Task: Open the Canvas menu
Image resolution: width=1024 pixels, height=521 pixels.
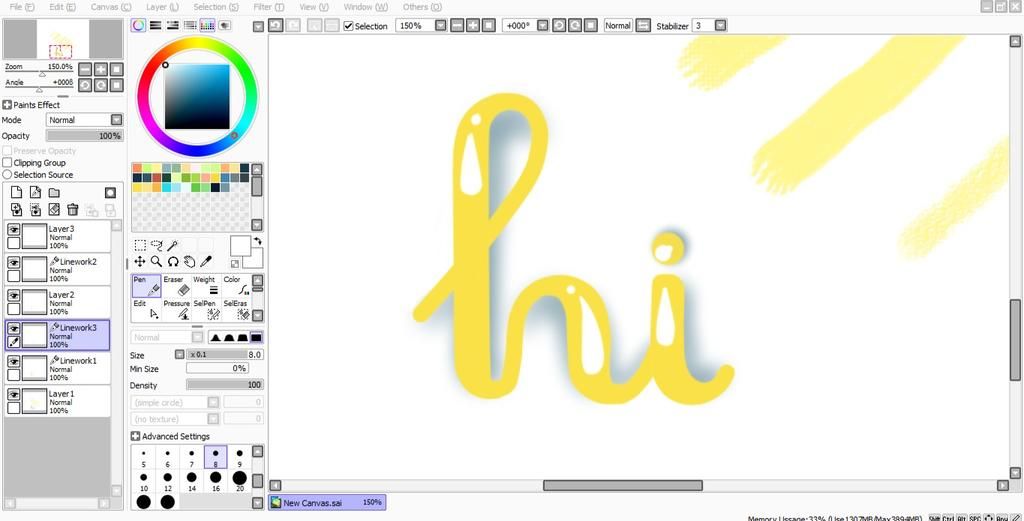Action: (110, 7)
